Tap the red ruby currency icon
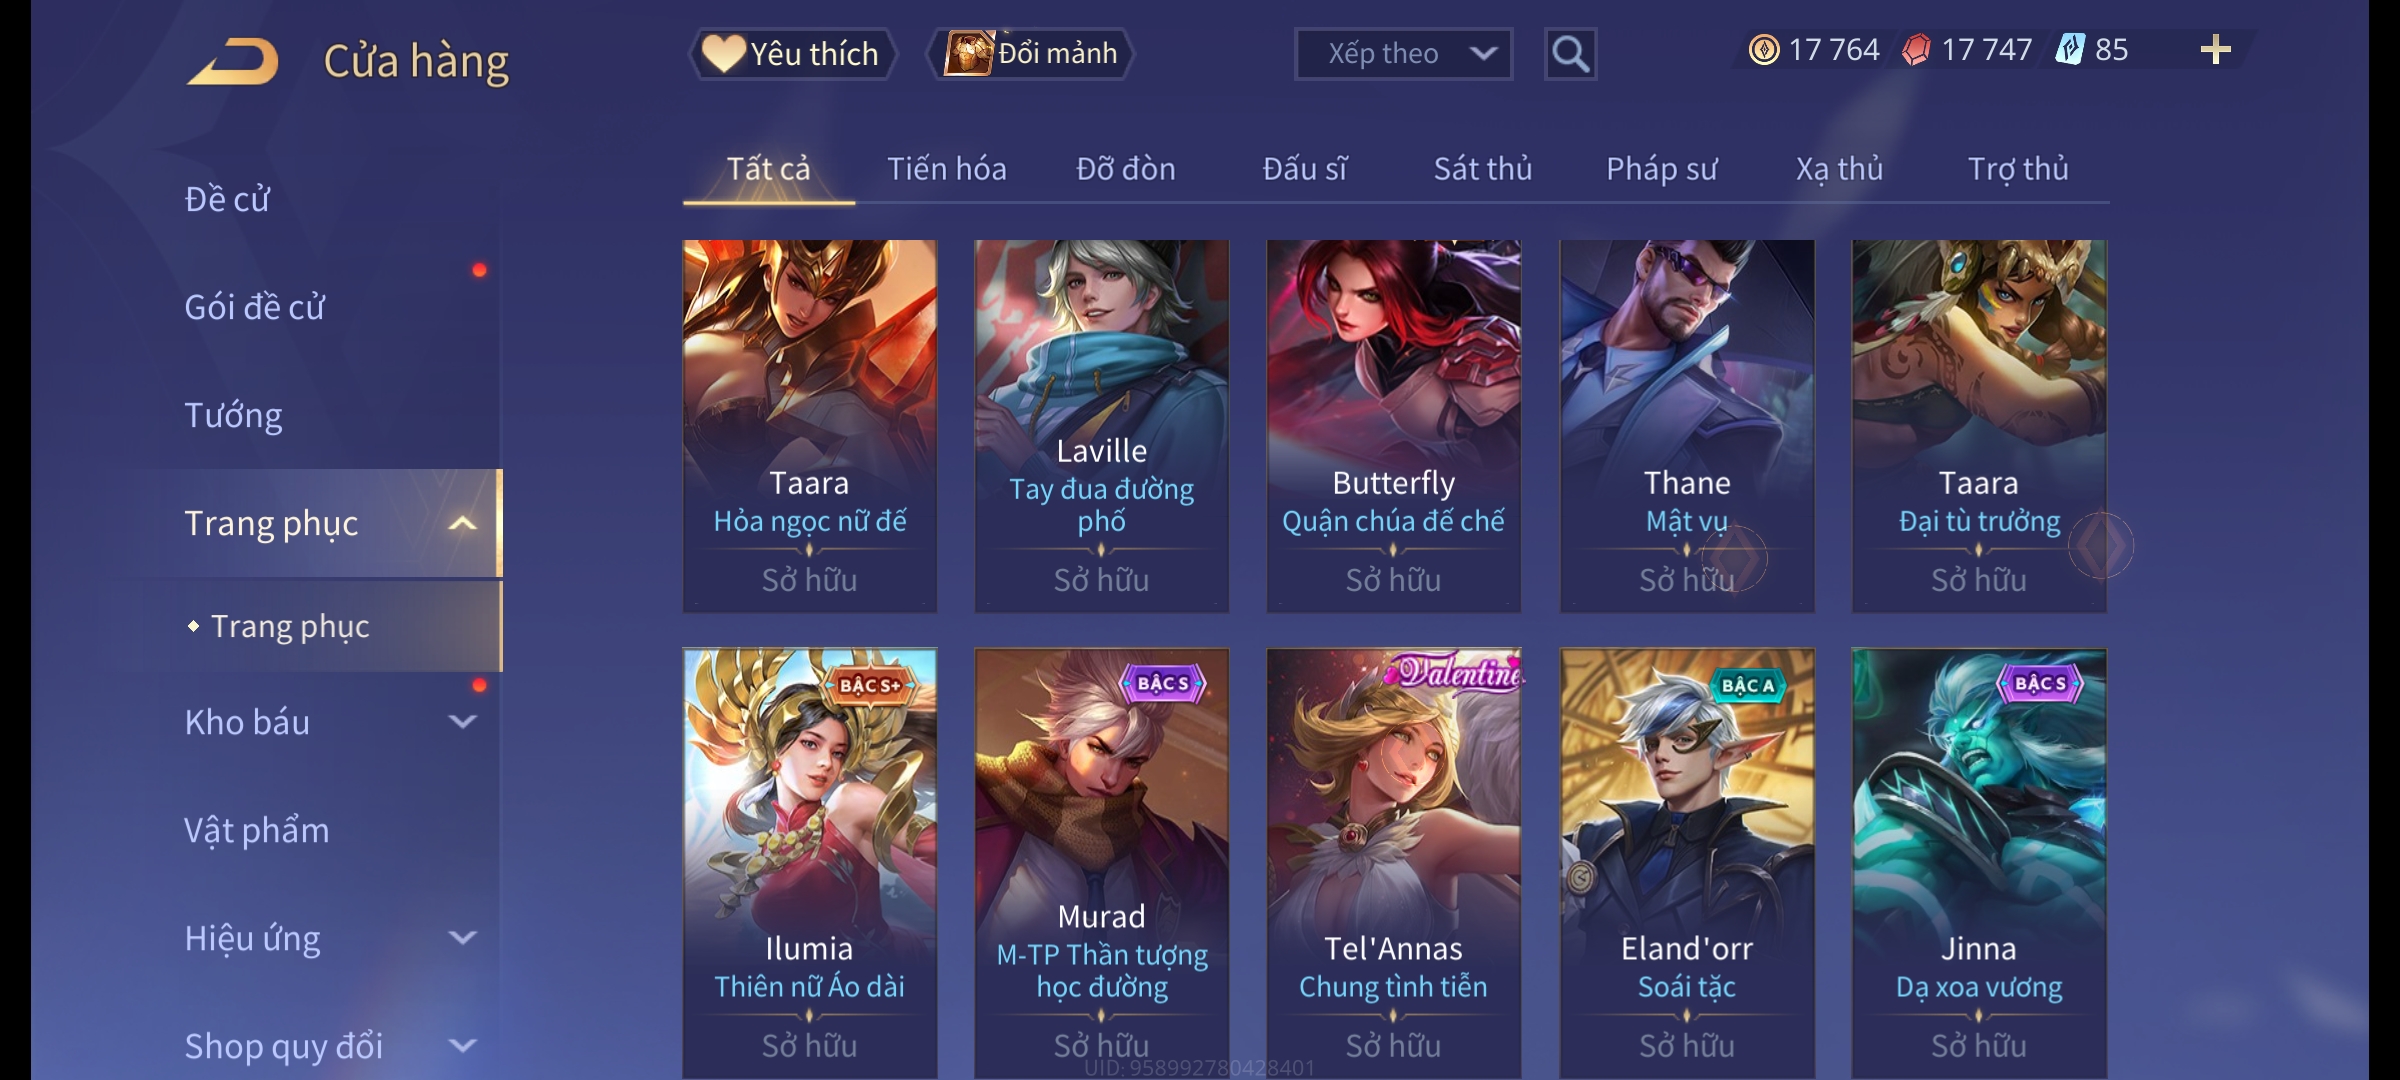The image size is (2400, 1080). pyautogui.click(x=1916, y=50)
